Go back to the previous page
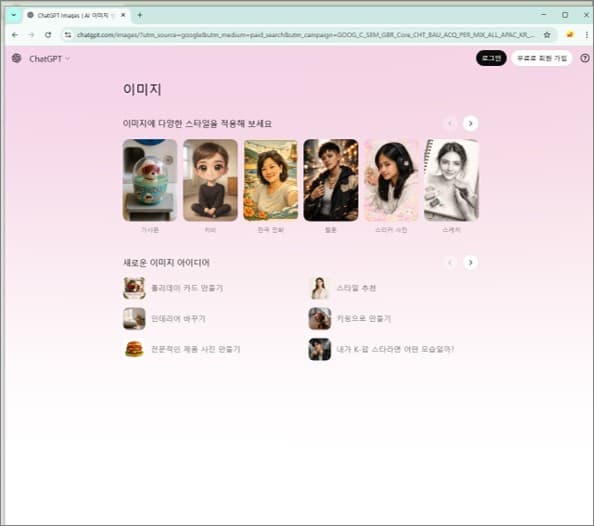 coord(15,35)
